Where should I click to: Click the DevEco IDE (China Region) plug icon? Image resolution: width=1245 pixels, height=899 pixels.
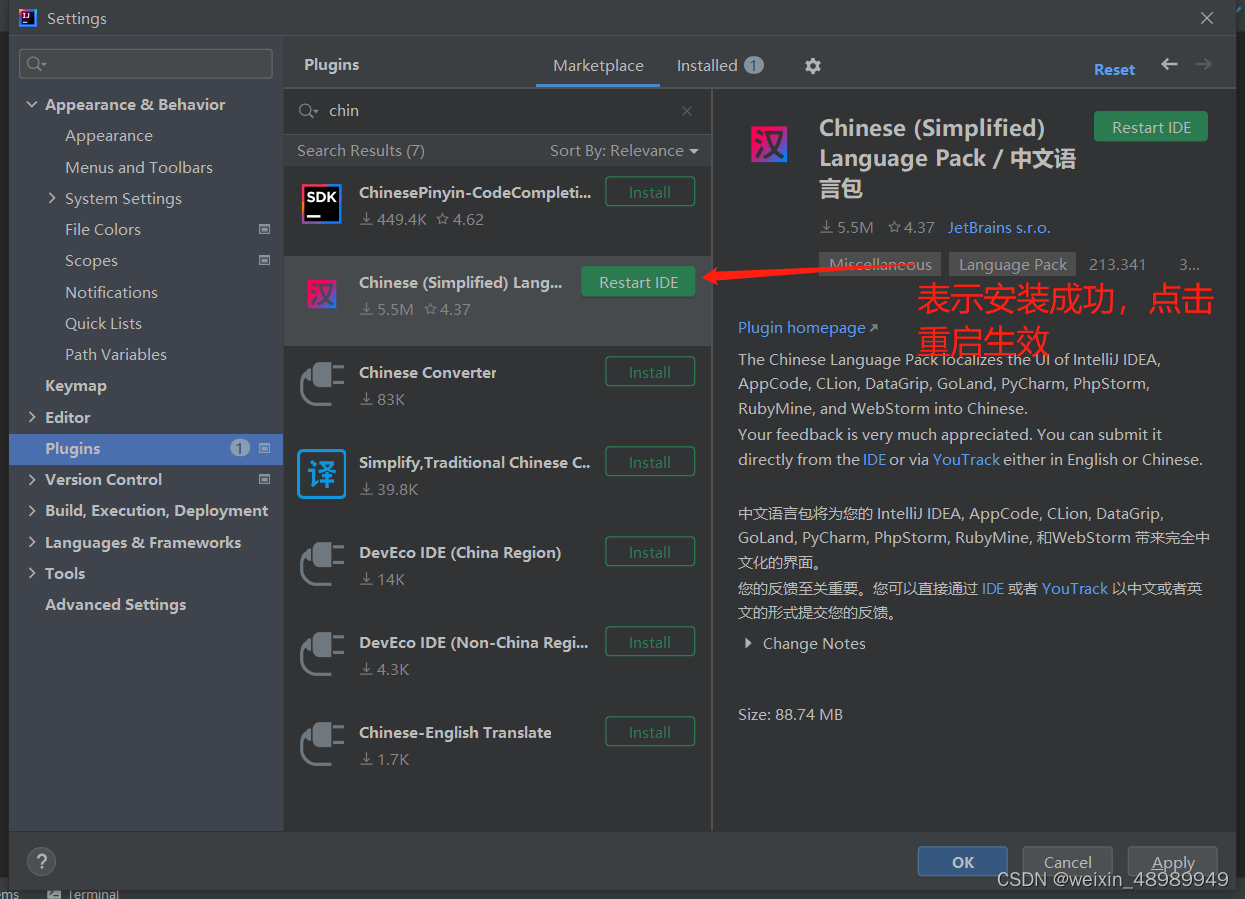[x=322, y=564]
